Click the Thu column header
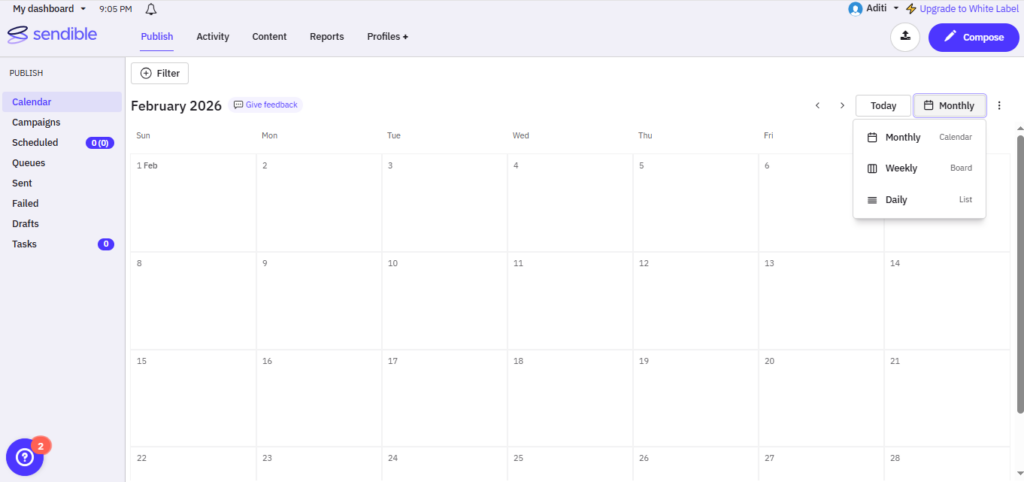 [x=645, y=136]
